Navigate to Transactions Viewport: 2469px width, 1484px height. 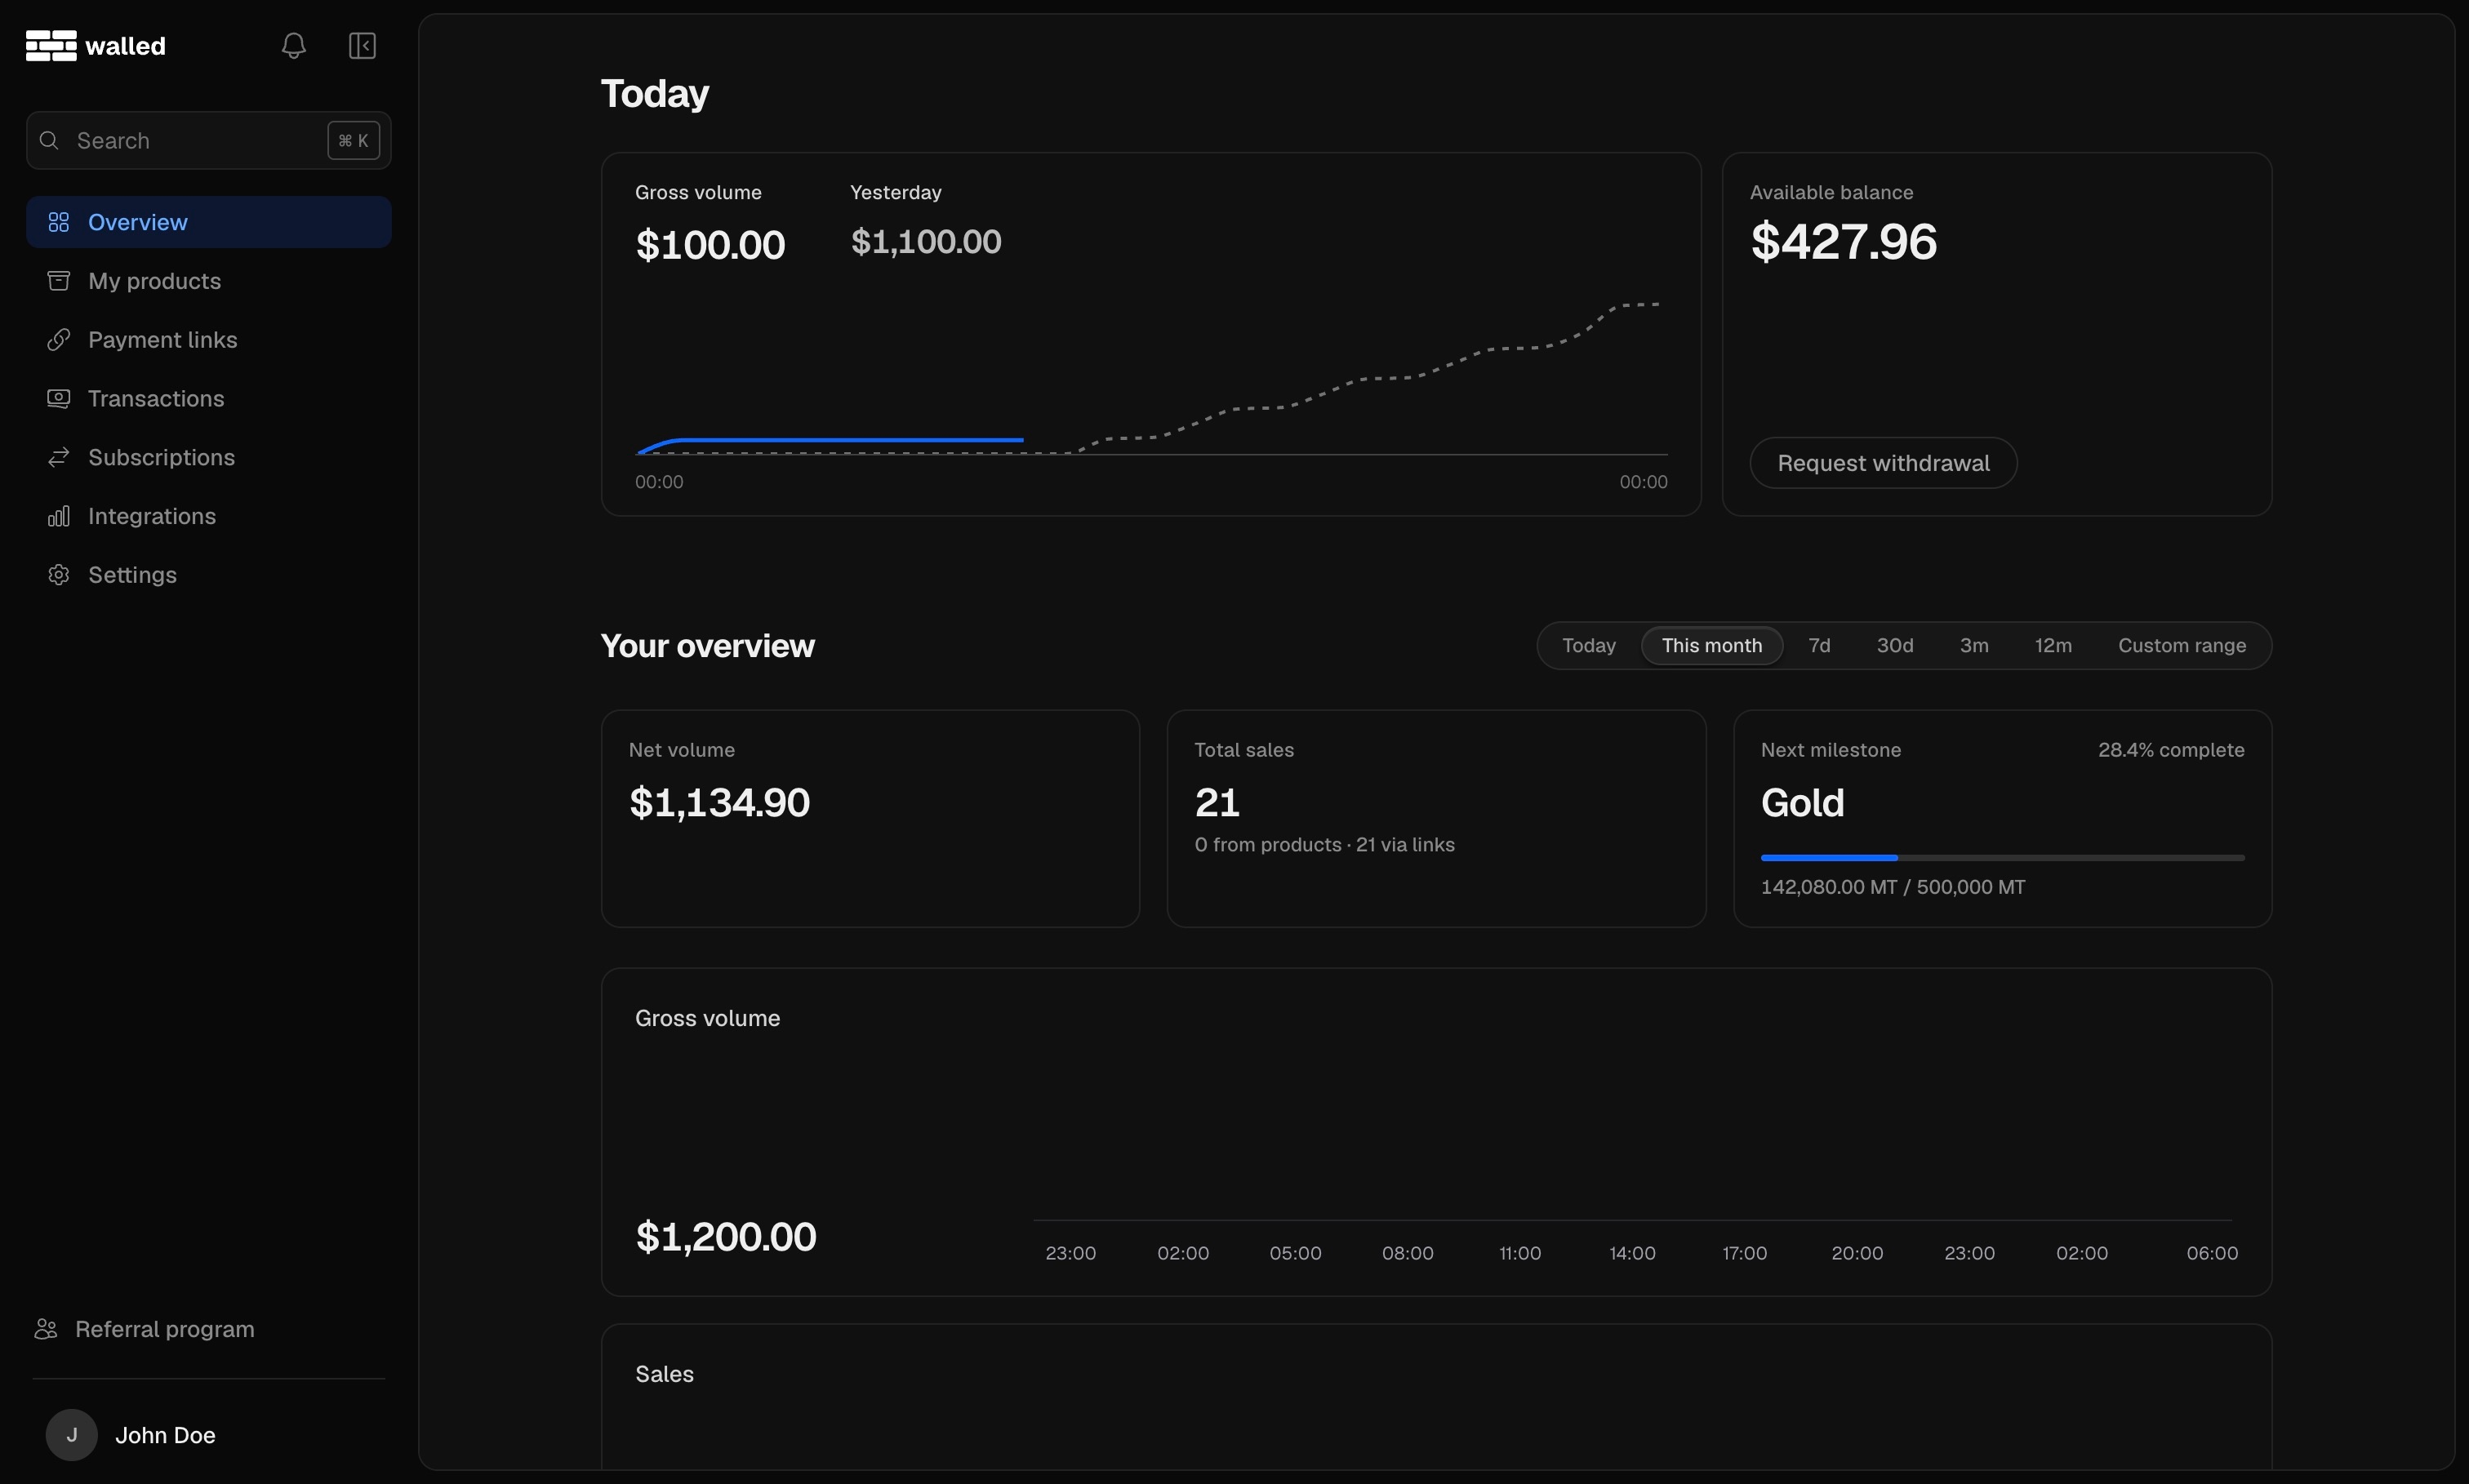(x=209, y=398)
